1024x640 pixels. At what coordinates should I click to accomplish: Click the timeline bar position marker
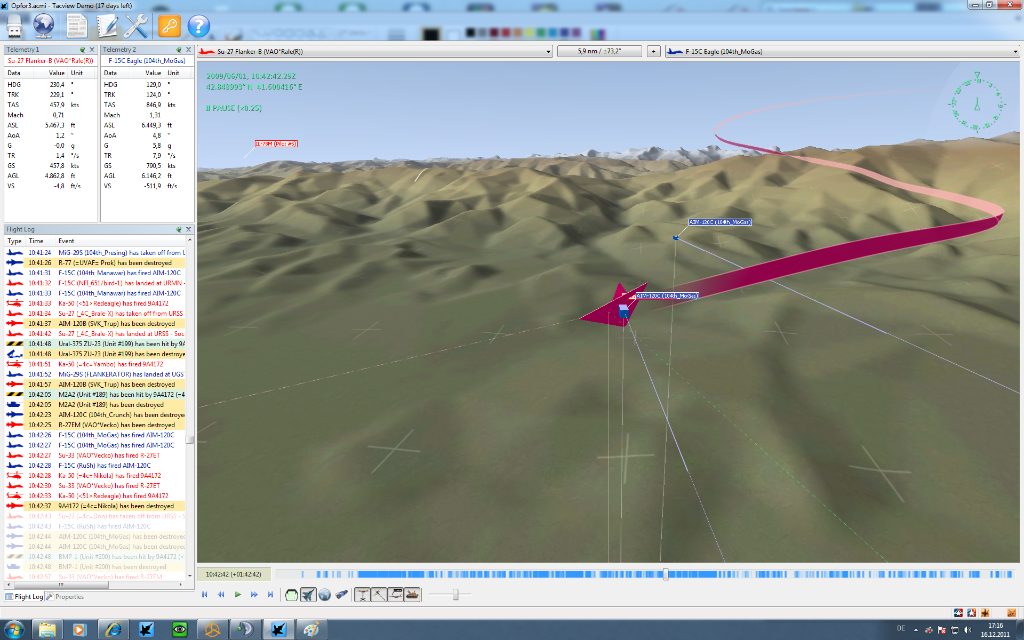click(666, 574)
